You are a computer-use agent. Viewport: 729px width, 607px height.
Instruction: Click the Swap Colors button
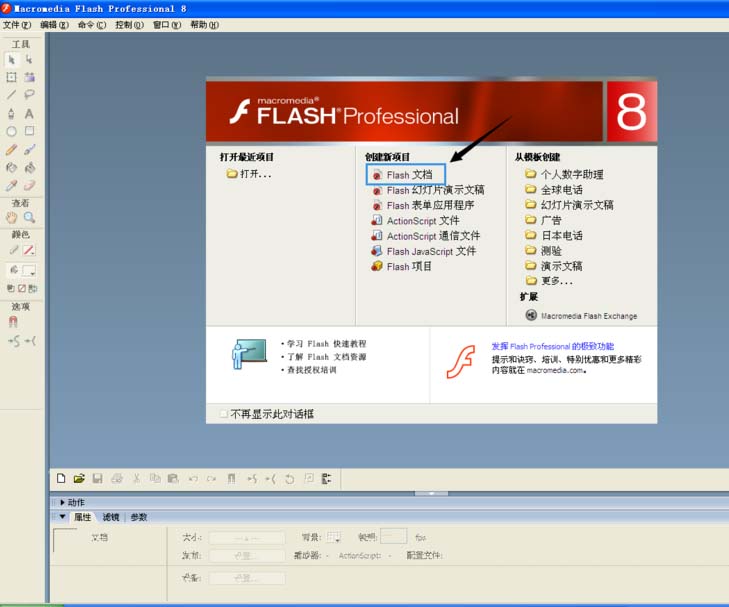32,288
